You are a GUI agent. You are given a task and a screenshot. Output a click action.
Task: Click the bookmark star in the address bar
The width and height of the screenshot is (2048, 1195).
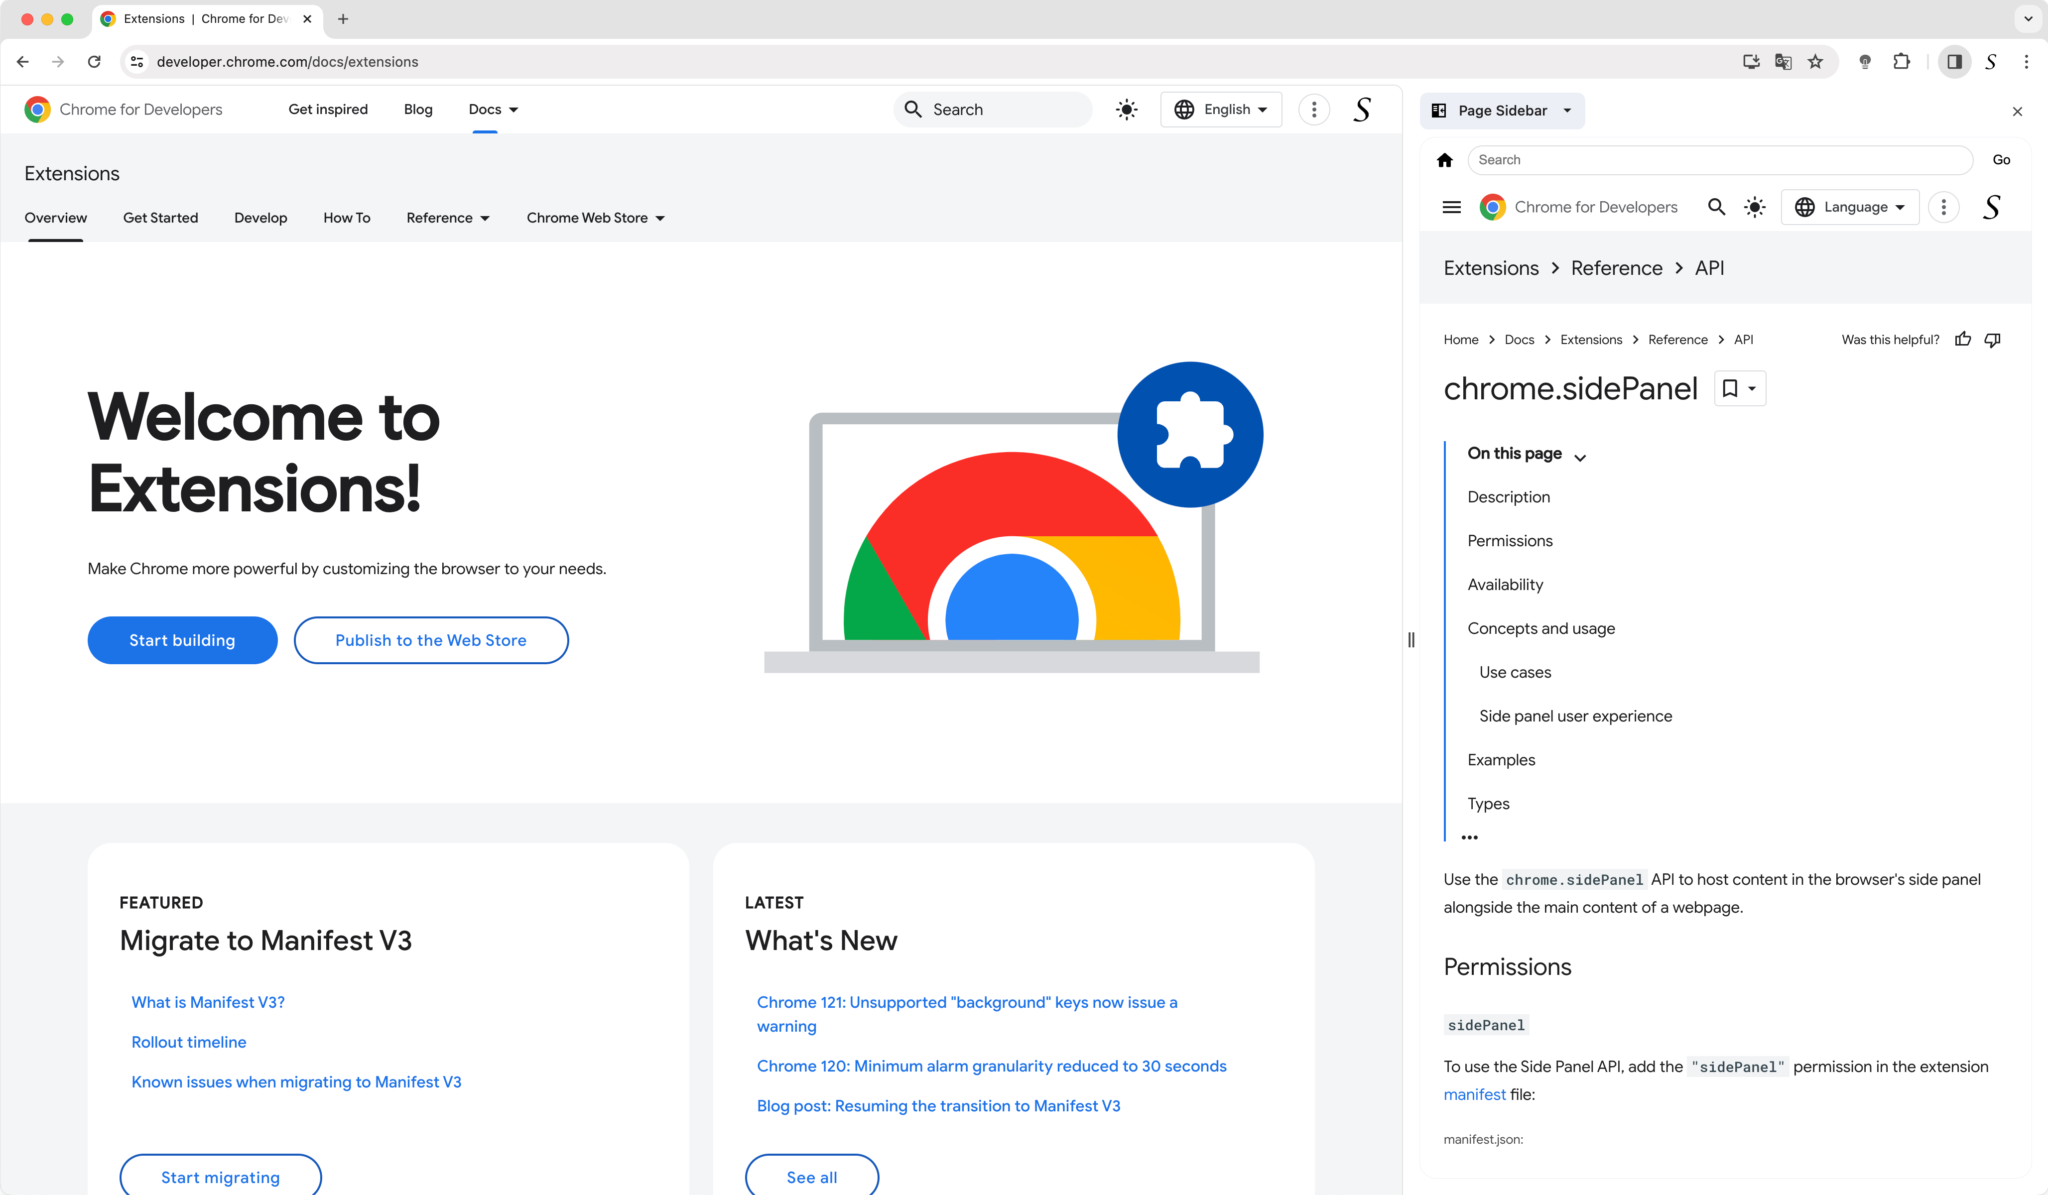(x=1815, y=61)
